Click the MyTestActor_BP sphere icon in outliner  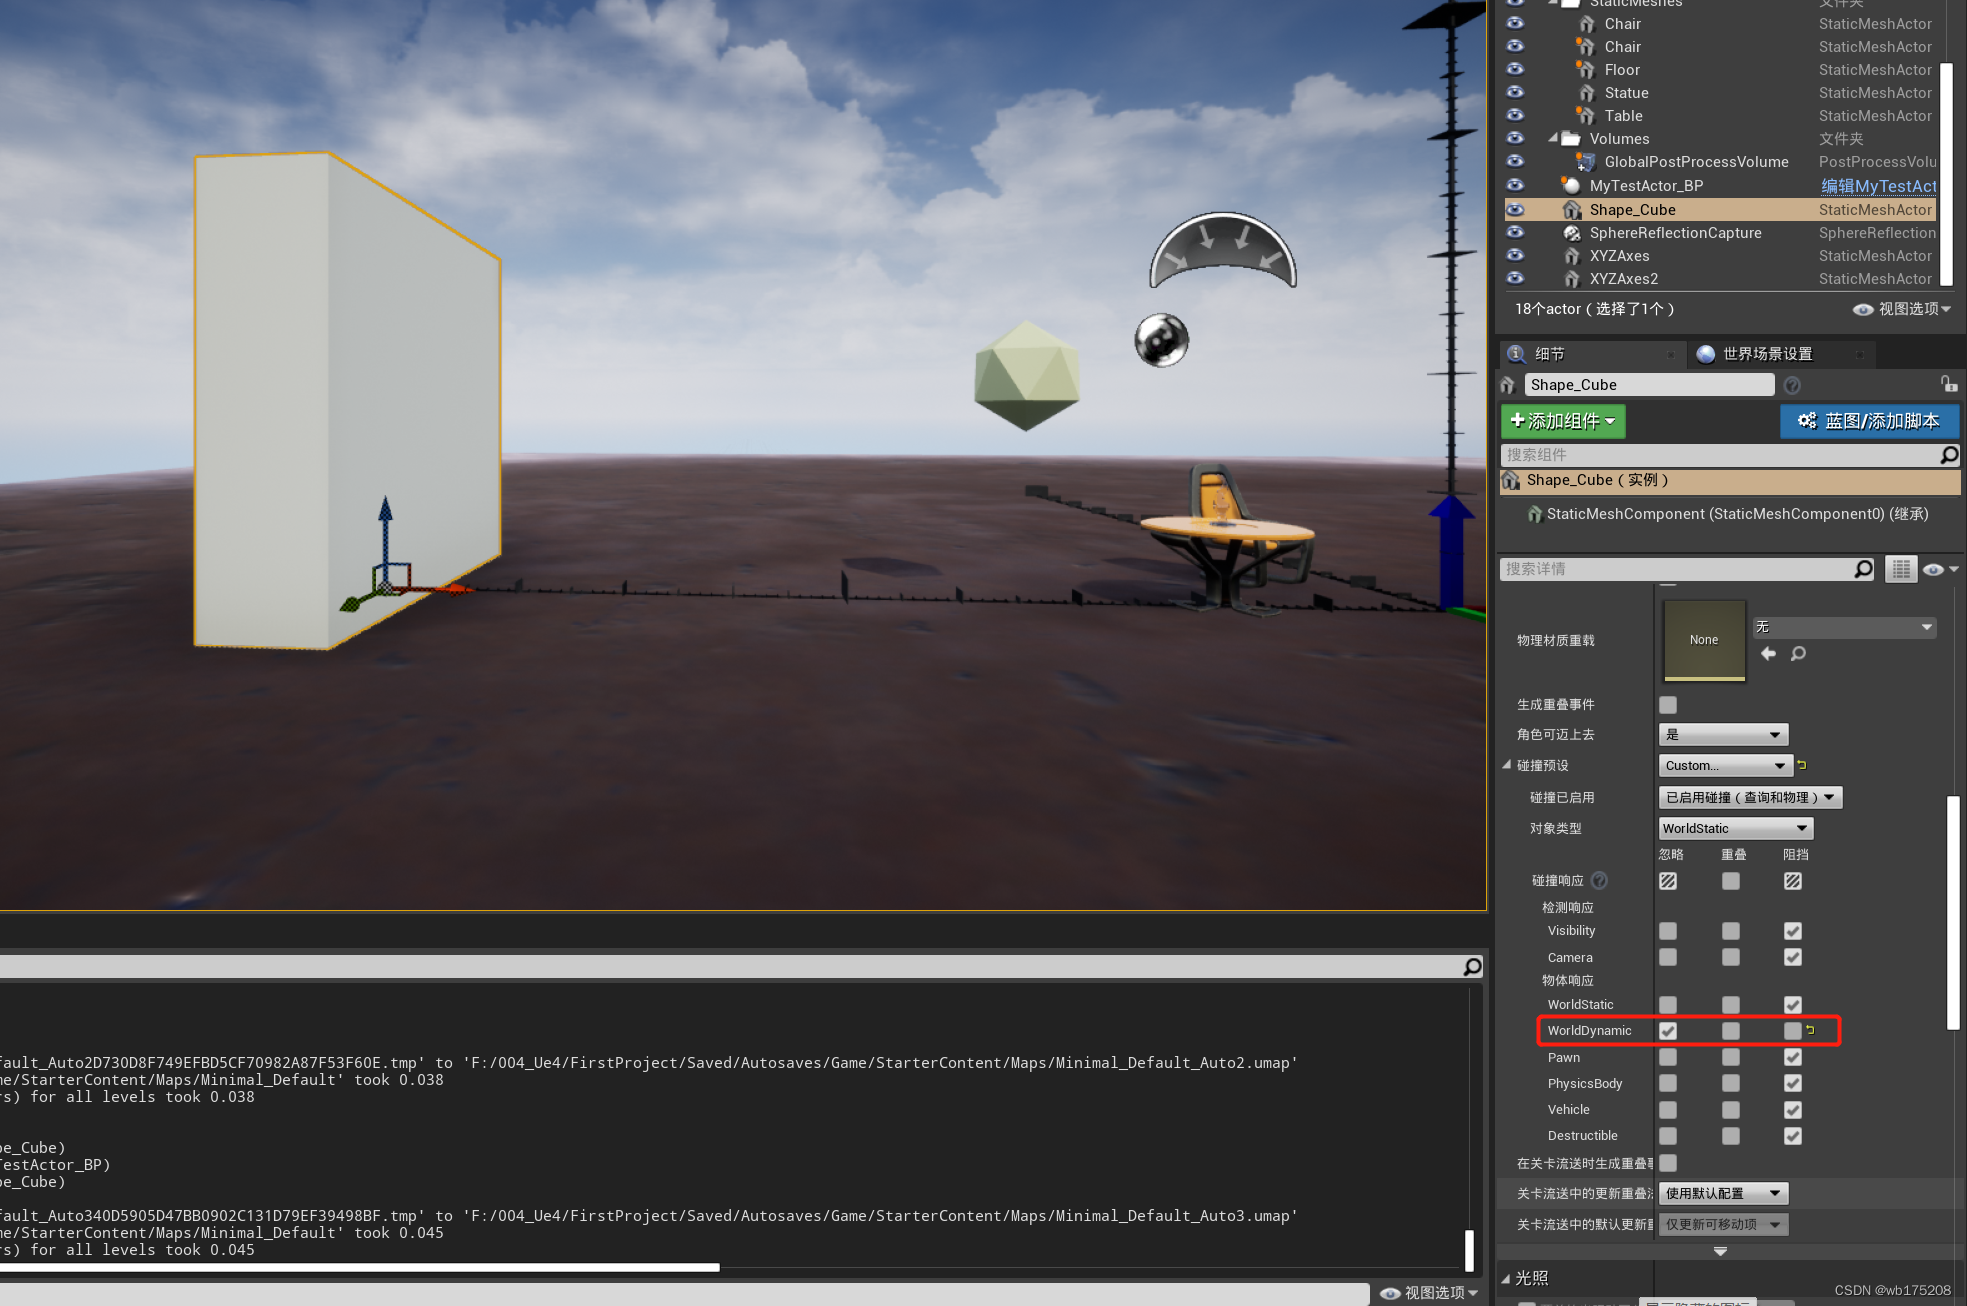point(1572,186)
